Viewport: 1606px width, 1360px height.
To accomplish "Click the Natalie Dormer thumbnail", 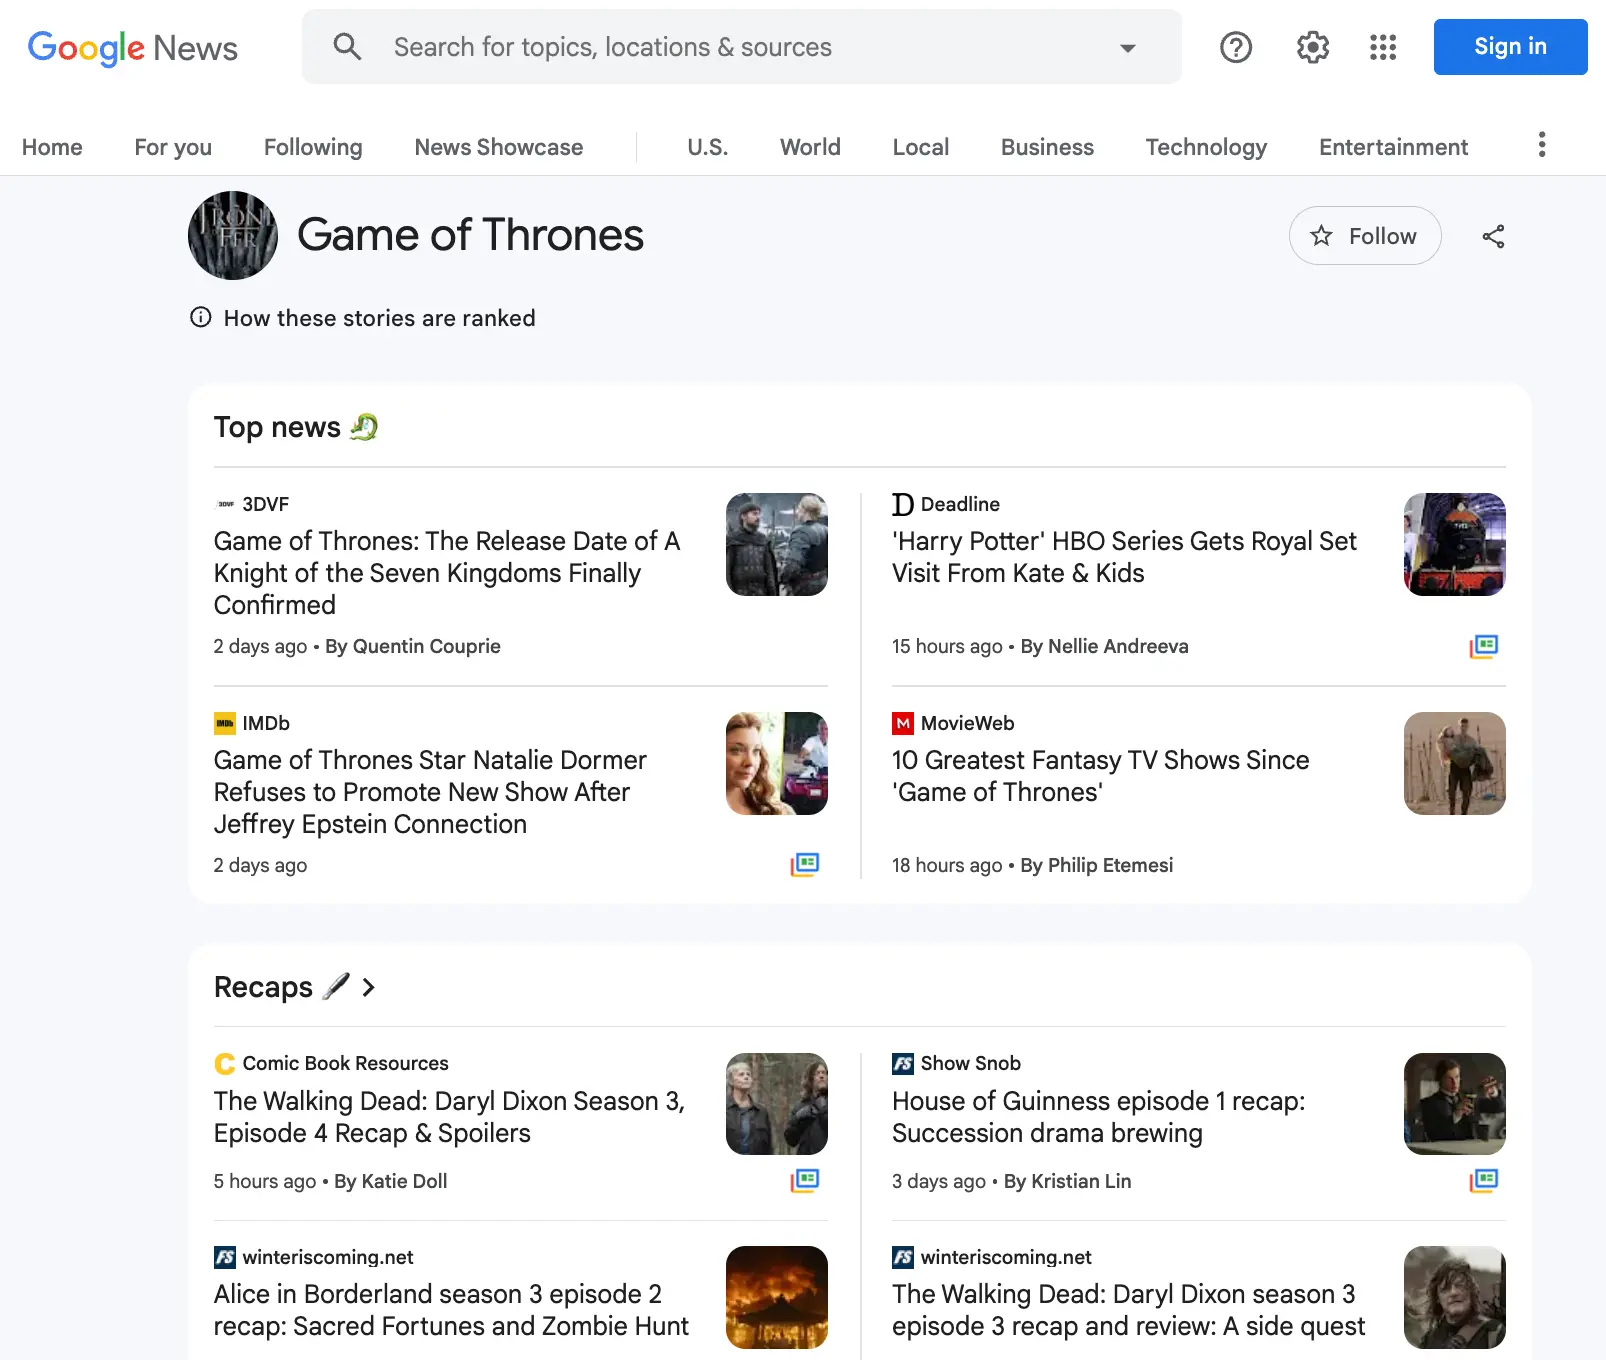I will pyautogui.click(x=777, y=763).
